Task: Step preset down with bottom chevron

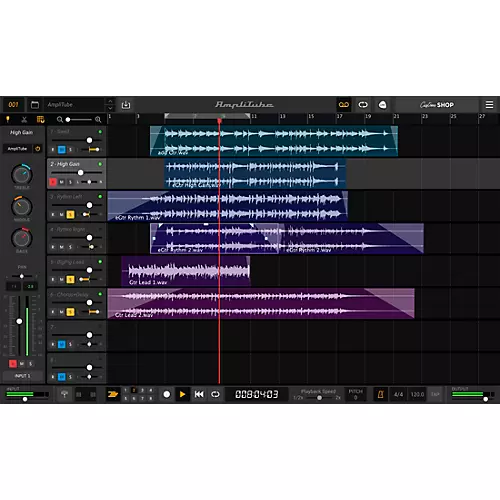Action: [x=110, y=108]
